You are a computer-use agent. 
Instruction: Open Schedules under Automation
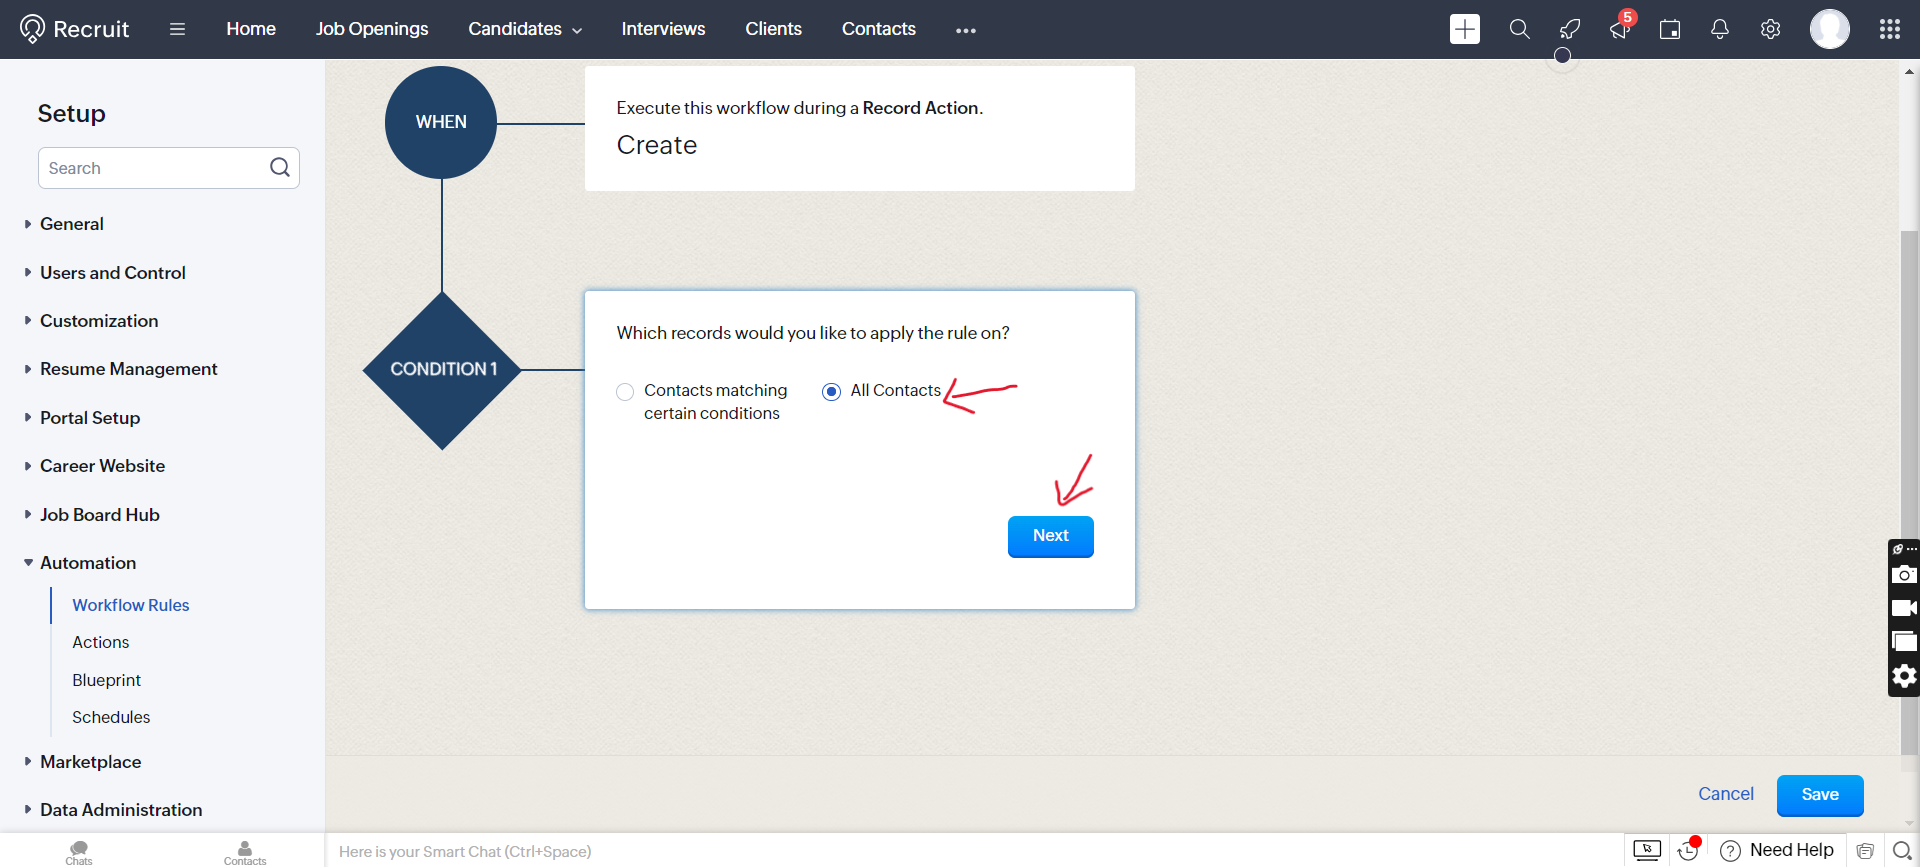tap(111, 717)
